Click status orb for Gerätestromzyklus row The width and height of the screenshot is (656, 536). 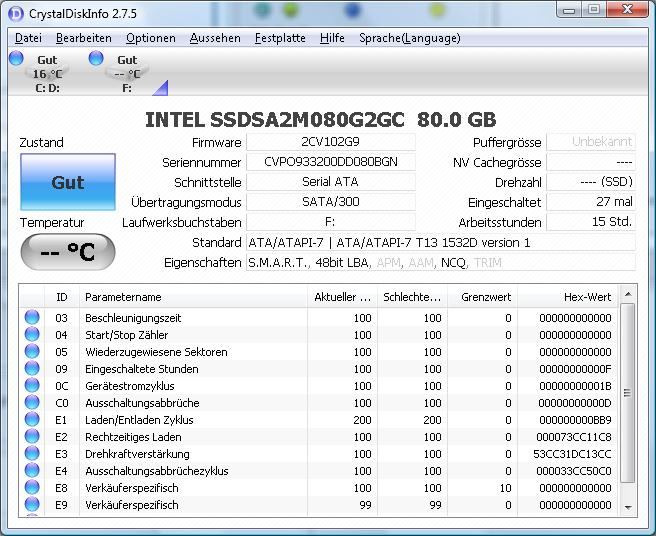[32, 385]
